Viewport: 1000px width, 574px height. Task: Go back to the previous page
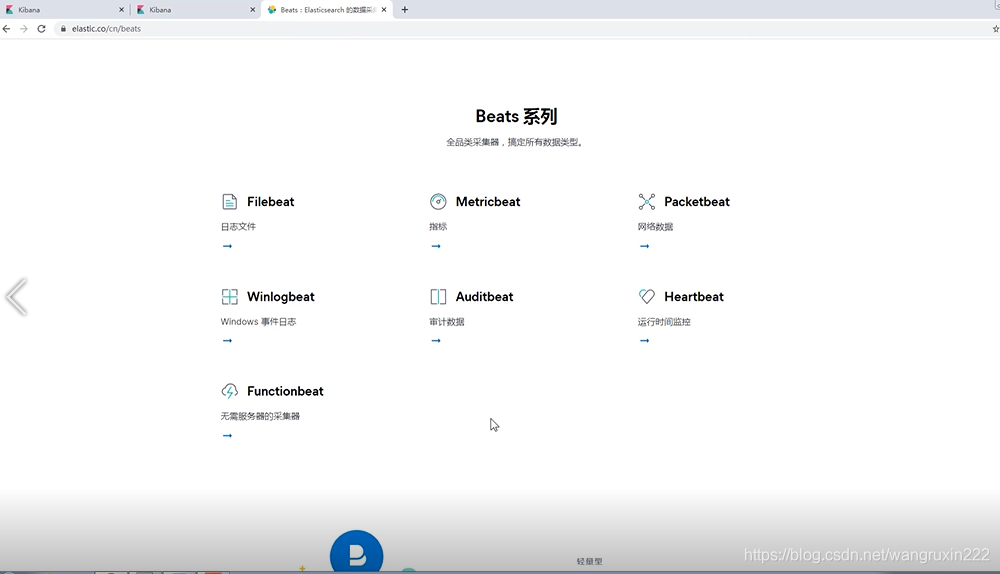(x=7, y=29)
